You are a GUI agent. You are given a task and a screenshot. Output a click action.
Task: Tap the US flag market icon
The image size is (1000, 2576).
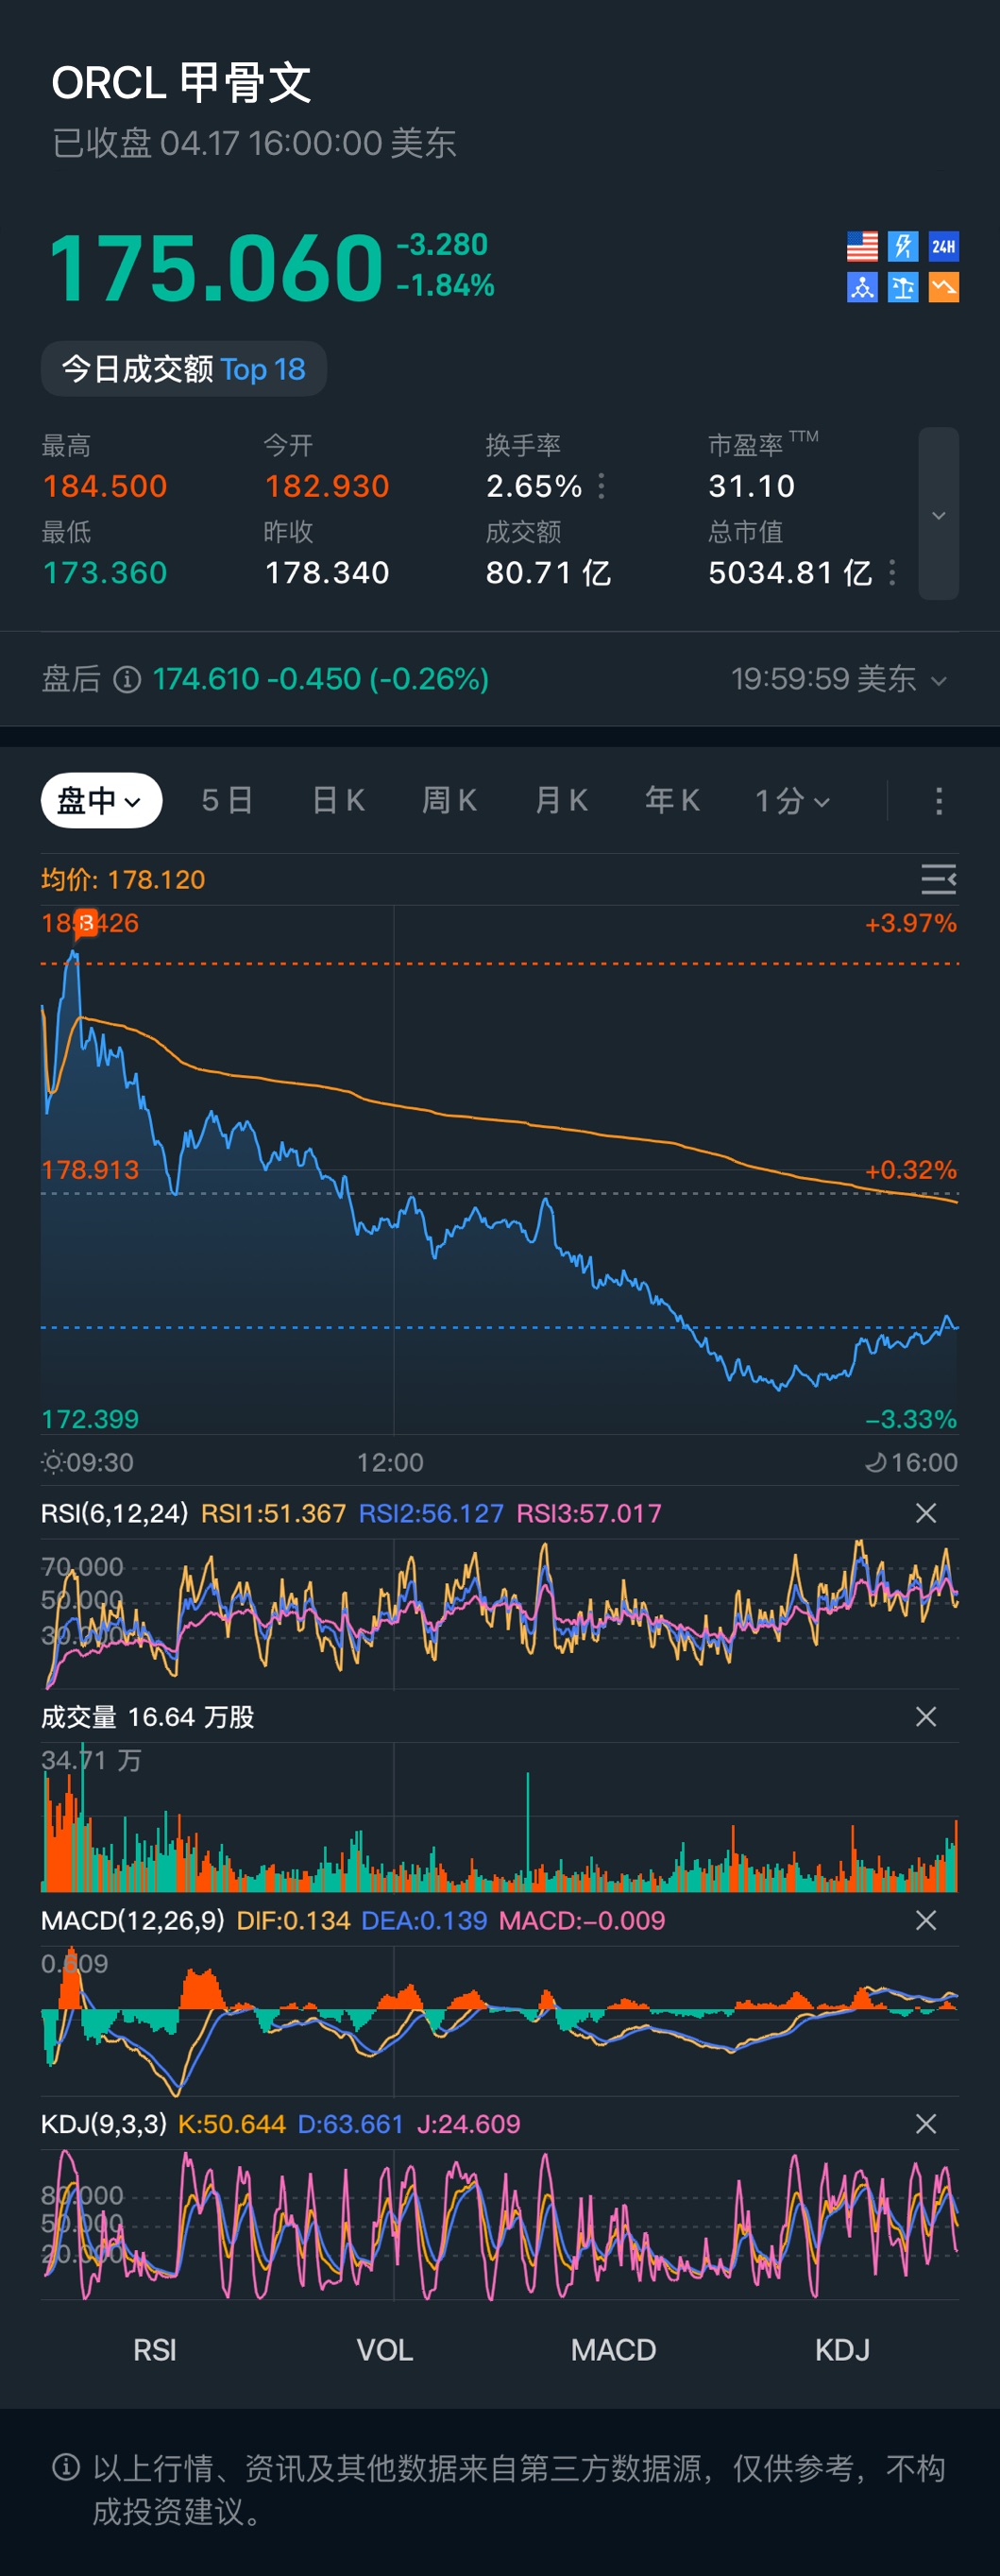click(862, 246)
